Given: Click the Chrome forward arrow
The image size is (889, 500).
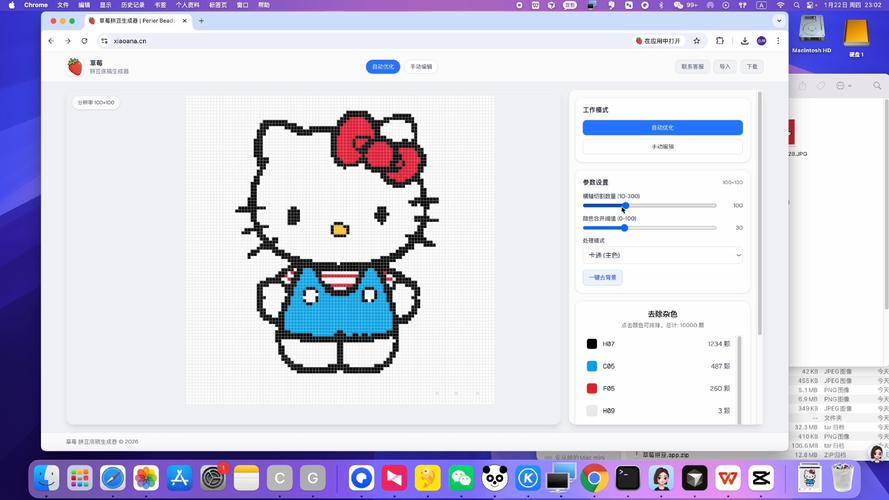Looking at the screenshot, I should [x=67, y=41].
